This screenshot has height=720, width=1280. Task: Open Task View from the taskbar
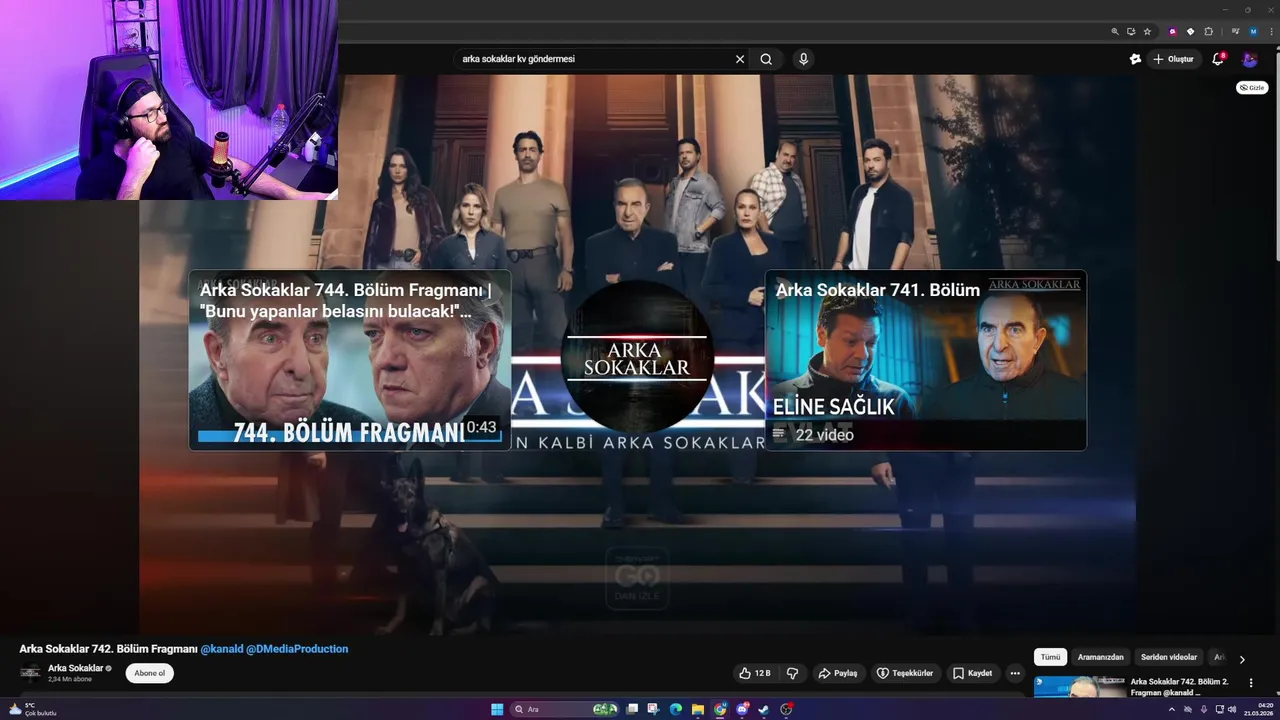click(632, 709)
